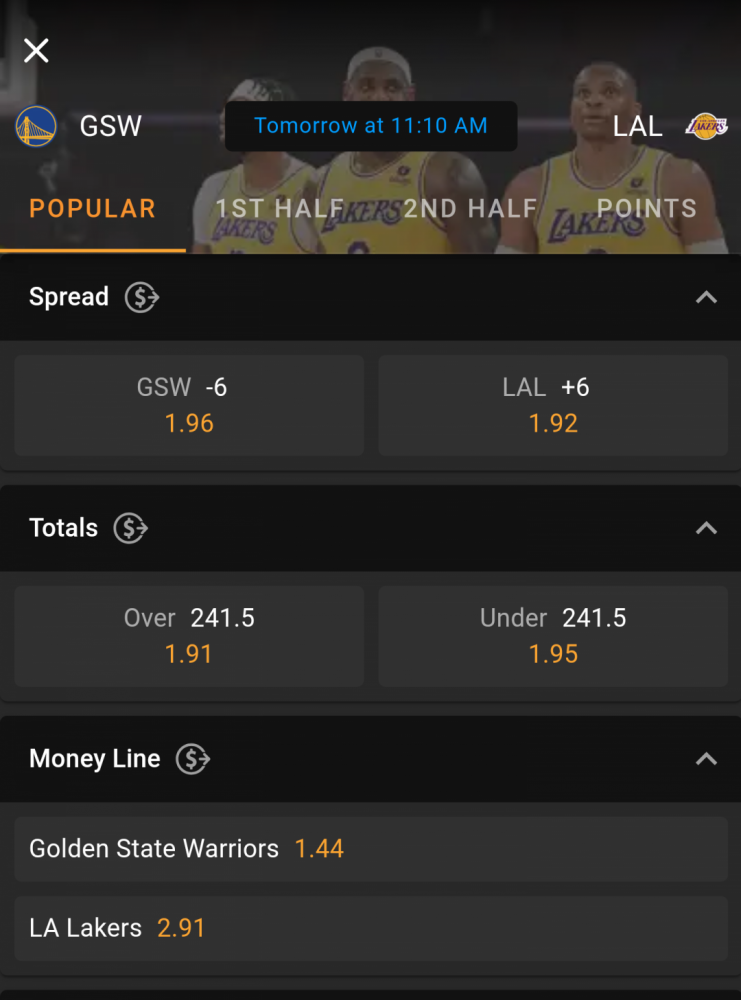Screen dimensions: 741x1000
Task: Collapse the Spread section chevron
Action: click(x=706, y=297)
